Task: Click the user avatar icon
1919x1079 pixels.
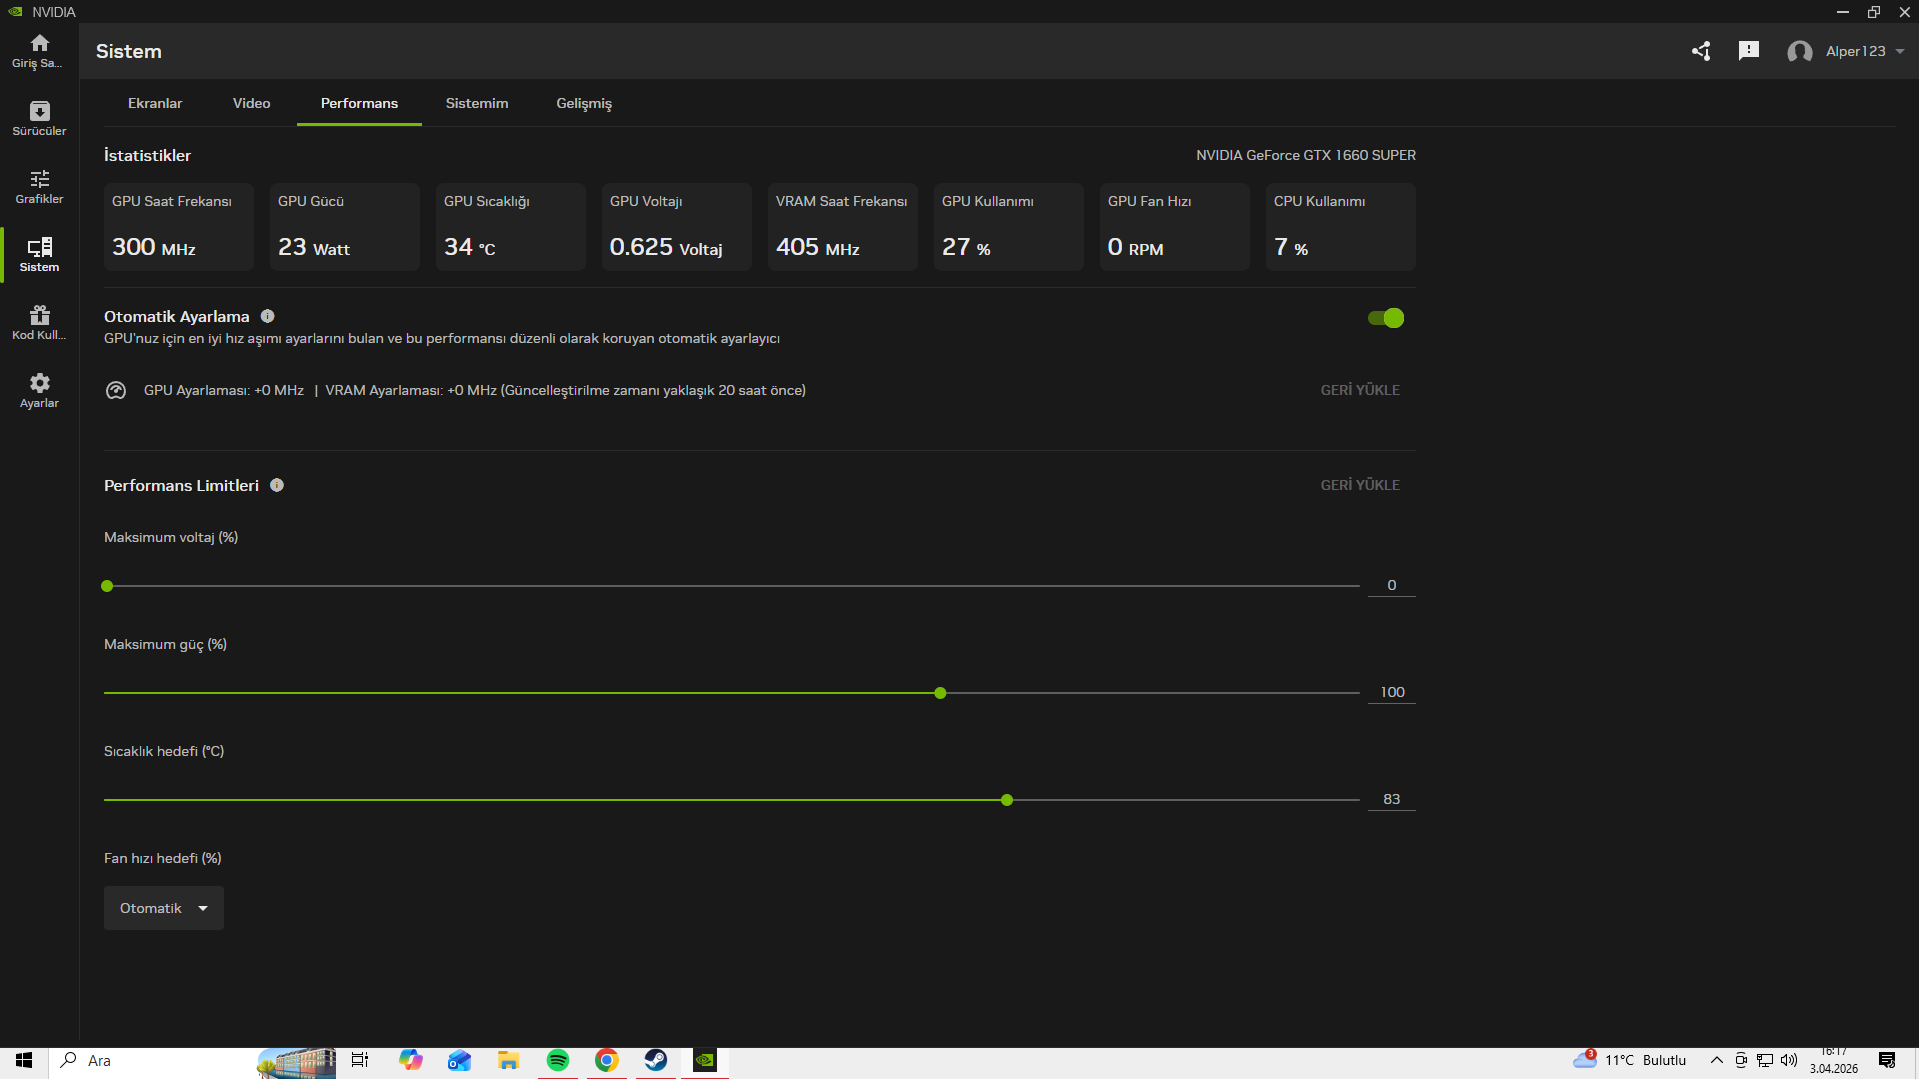Action: tap(1800, 52)
